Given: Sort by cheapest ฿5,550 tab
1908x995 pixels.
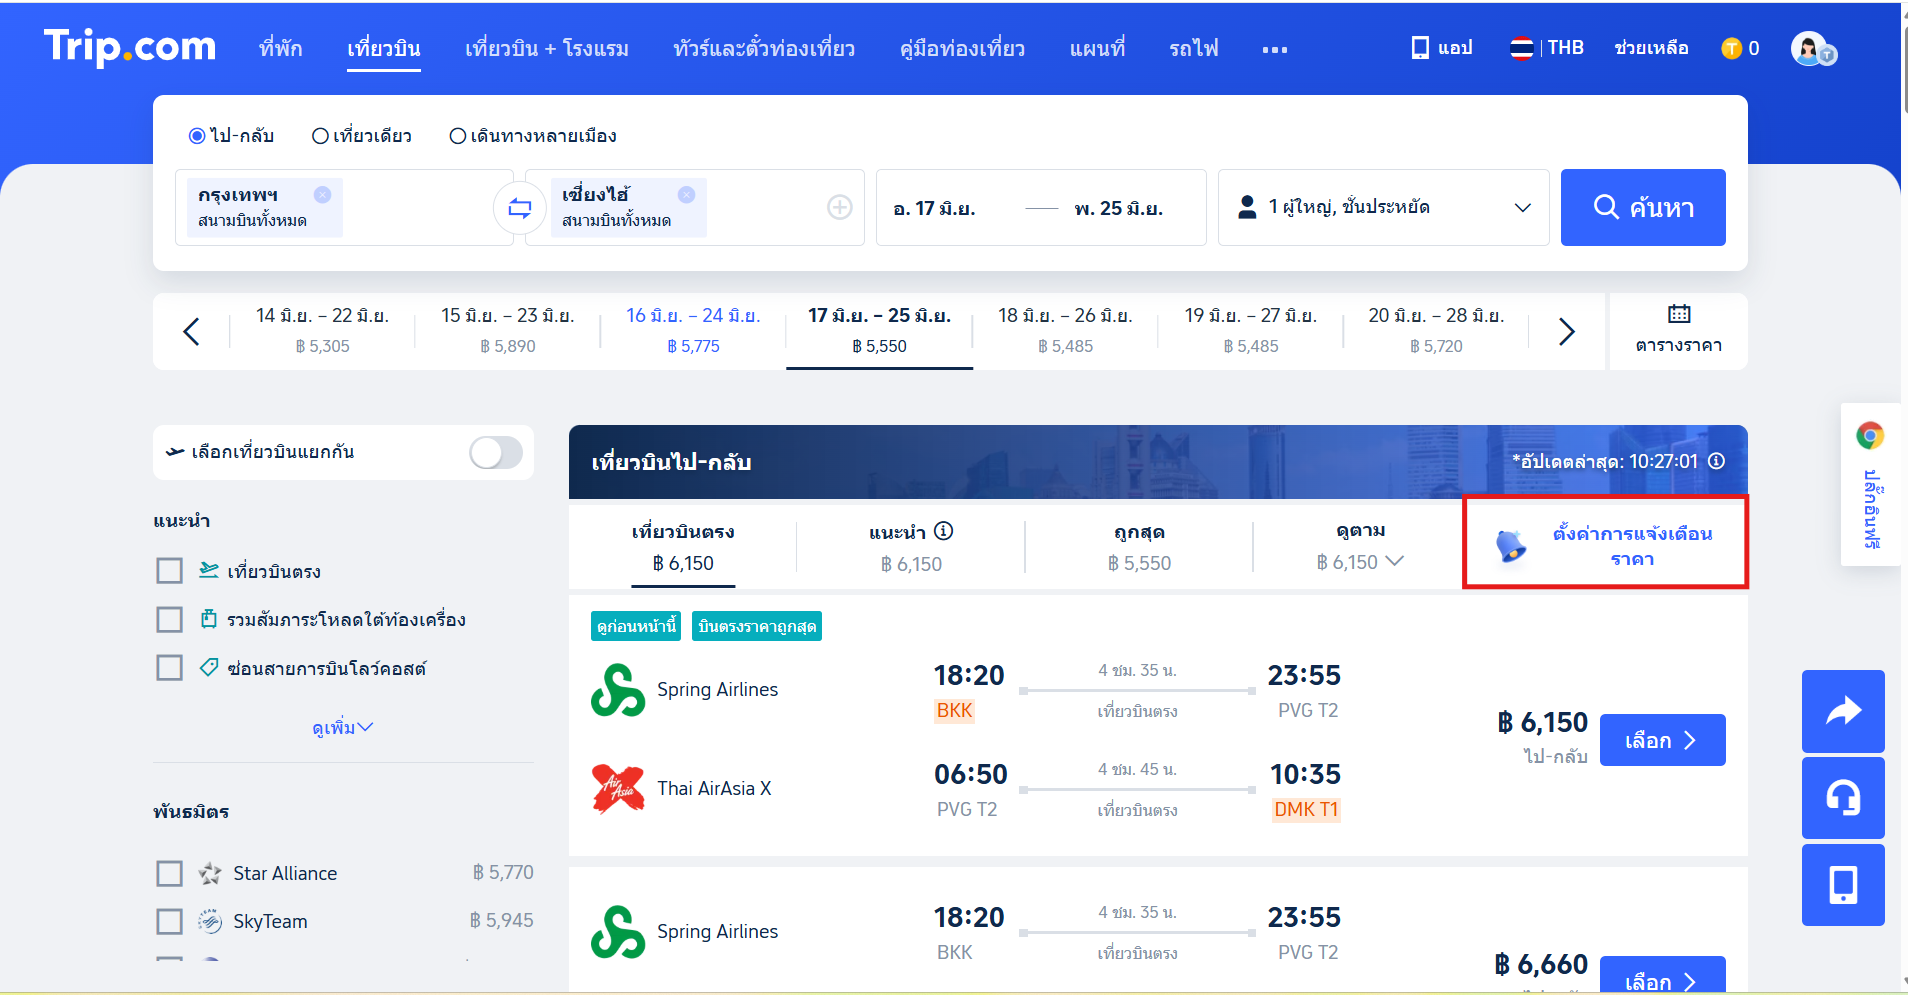Looking at the screenshot, I should (1139, 547).
